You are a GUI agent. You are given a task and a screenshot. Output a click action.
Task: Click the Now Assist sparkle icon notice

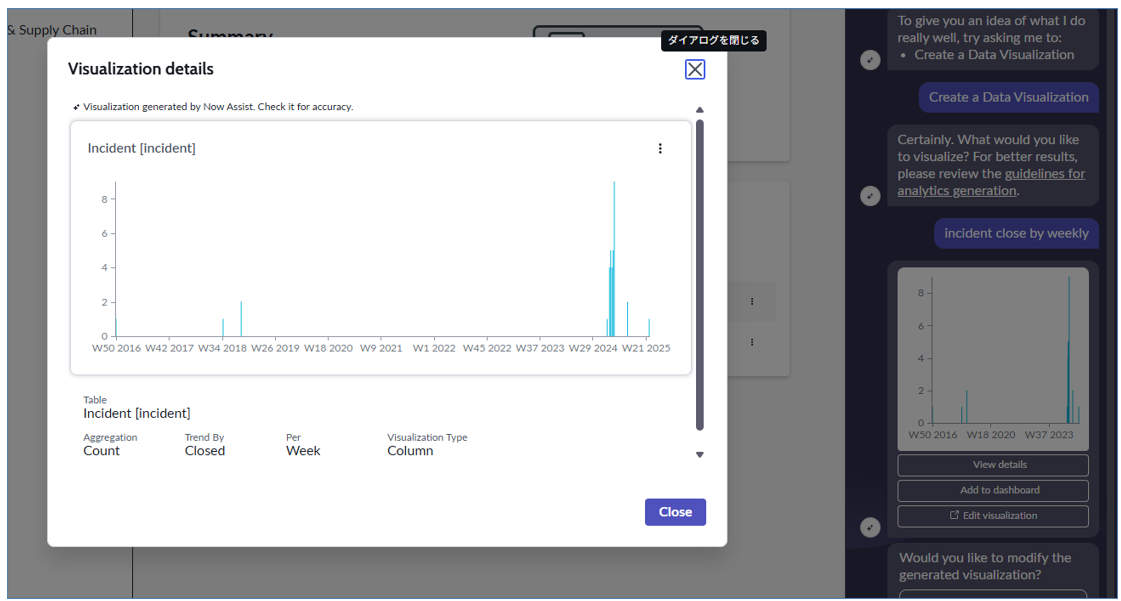(76, 107)
